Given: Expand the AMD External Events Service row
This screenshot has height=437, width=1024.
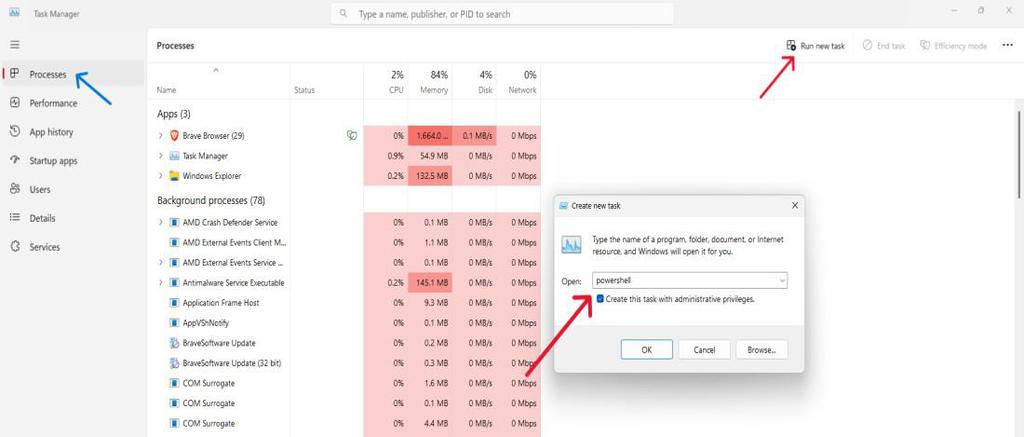Looking at the screenshot, I should point(161,263).
